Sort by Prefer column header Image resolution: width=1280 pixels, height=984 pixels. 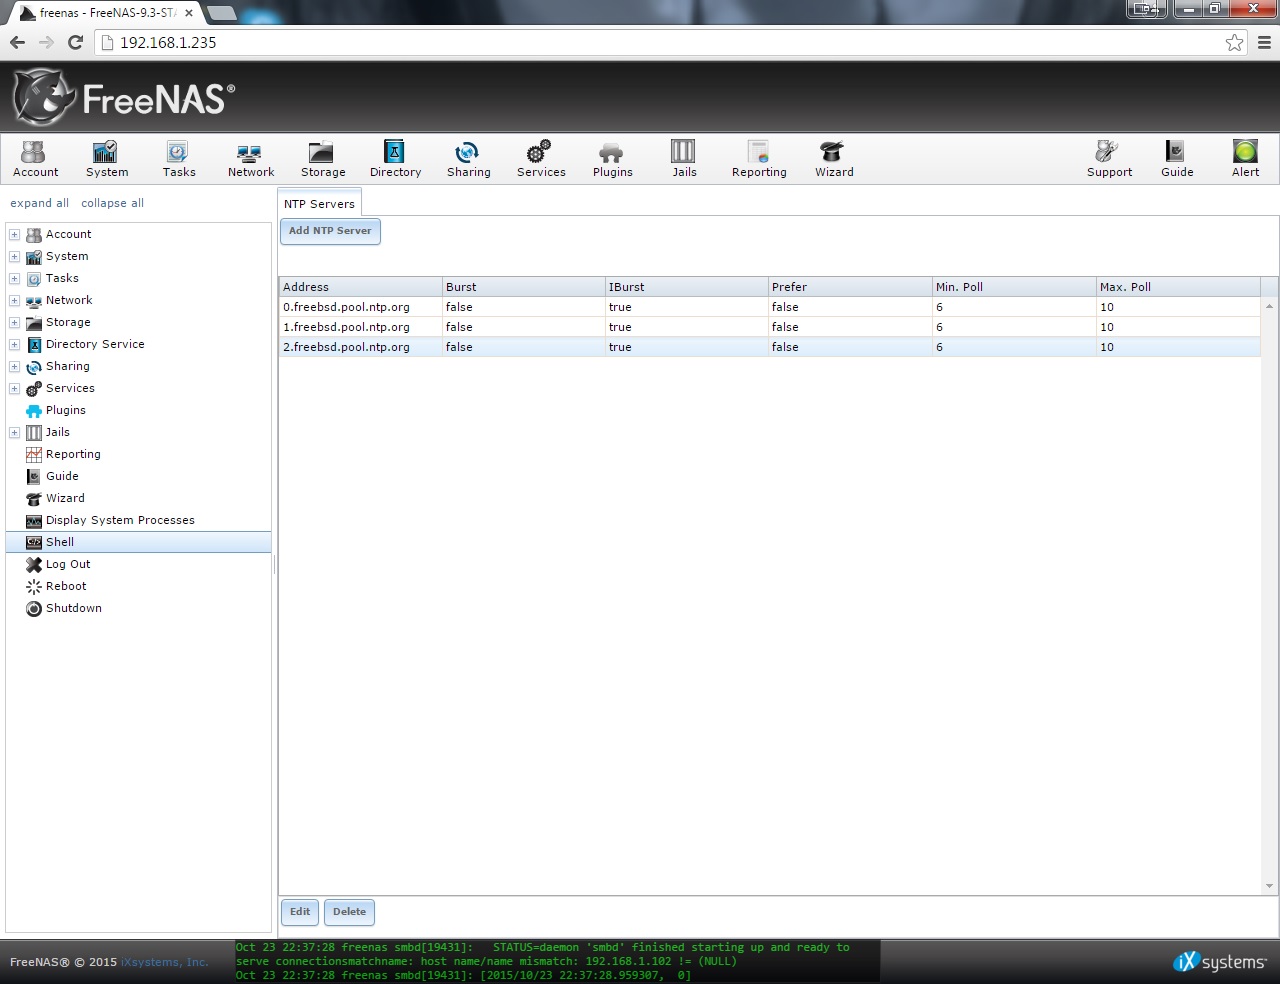849,287
